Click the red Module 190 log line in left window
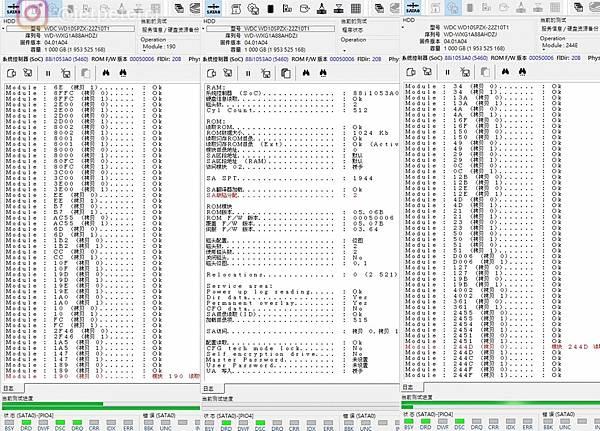 click(x=103, y=377)
